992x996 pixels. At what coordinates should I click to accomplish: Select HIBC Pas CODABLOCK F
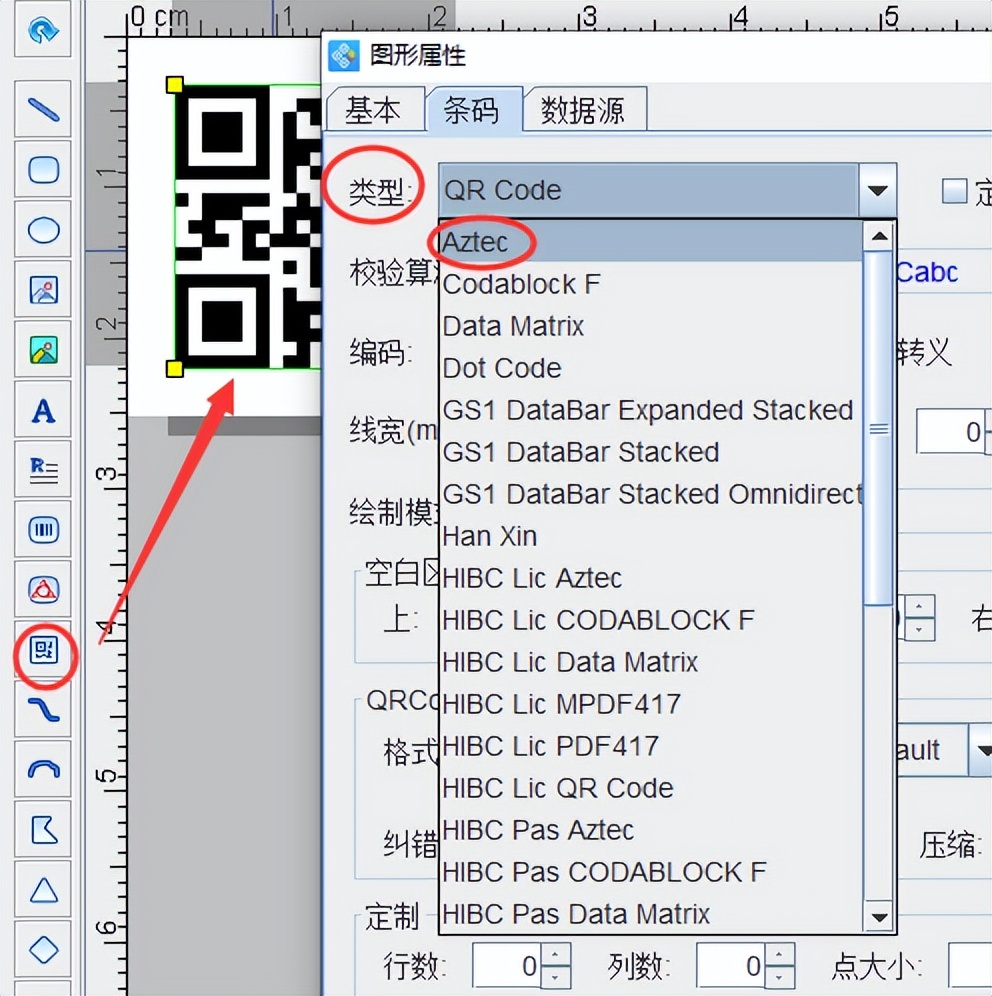(x=652, y=871)
